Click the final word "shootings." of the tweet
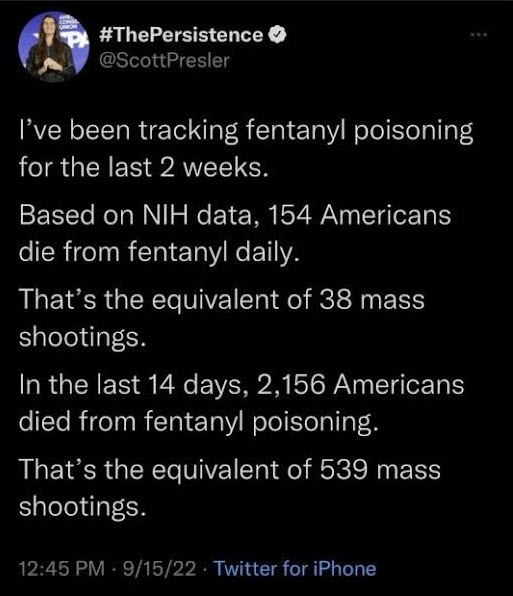Viewport: 513px width, 596px height. pyautogui.click(x=82, y=507)
